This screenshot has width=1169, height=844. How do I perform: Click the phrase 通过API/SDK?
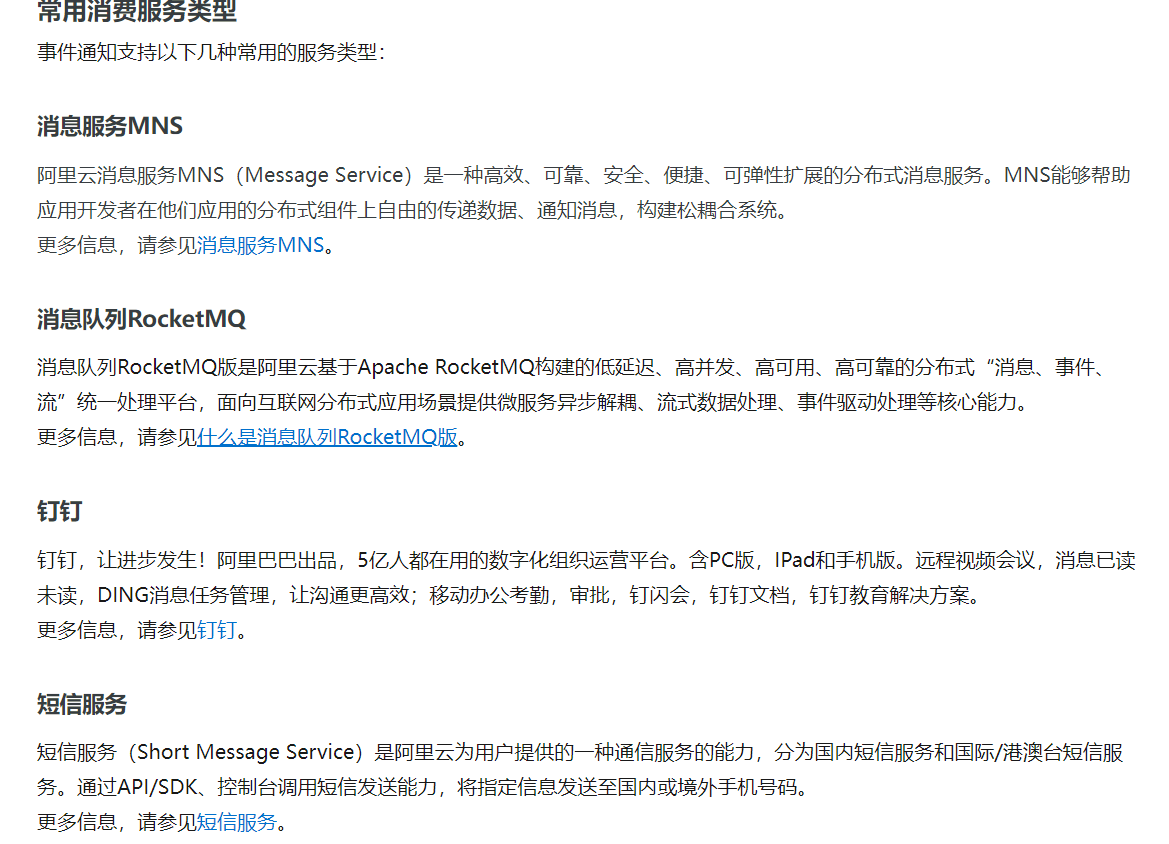coord(136,787)
